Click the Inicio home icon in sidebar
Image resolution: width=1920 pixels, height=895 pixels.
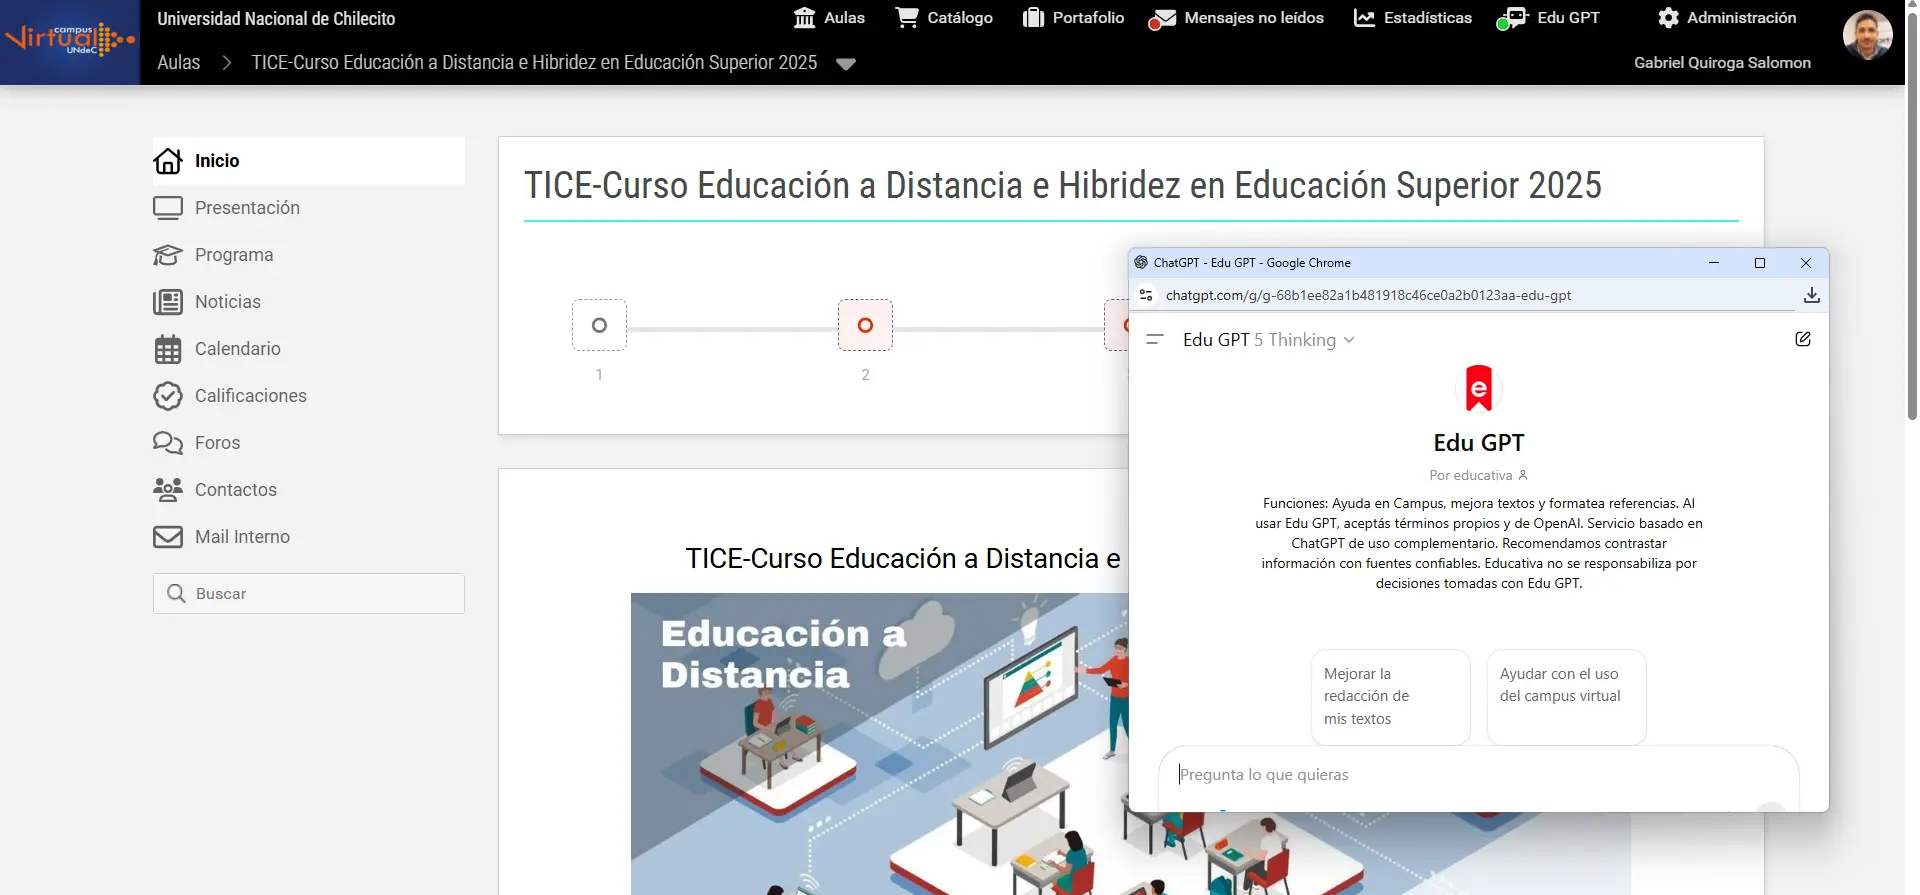click(x=168, y=161)
